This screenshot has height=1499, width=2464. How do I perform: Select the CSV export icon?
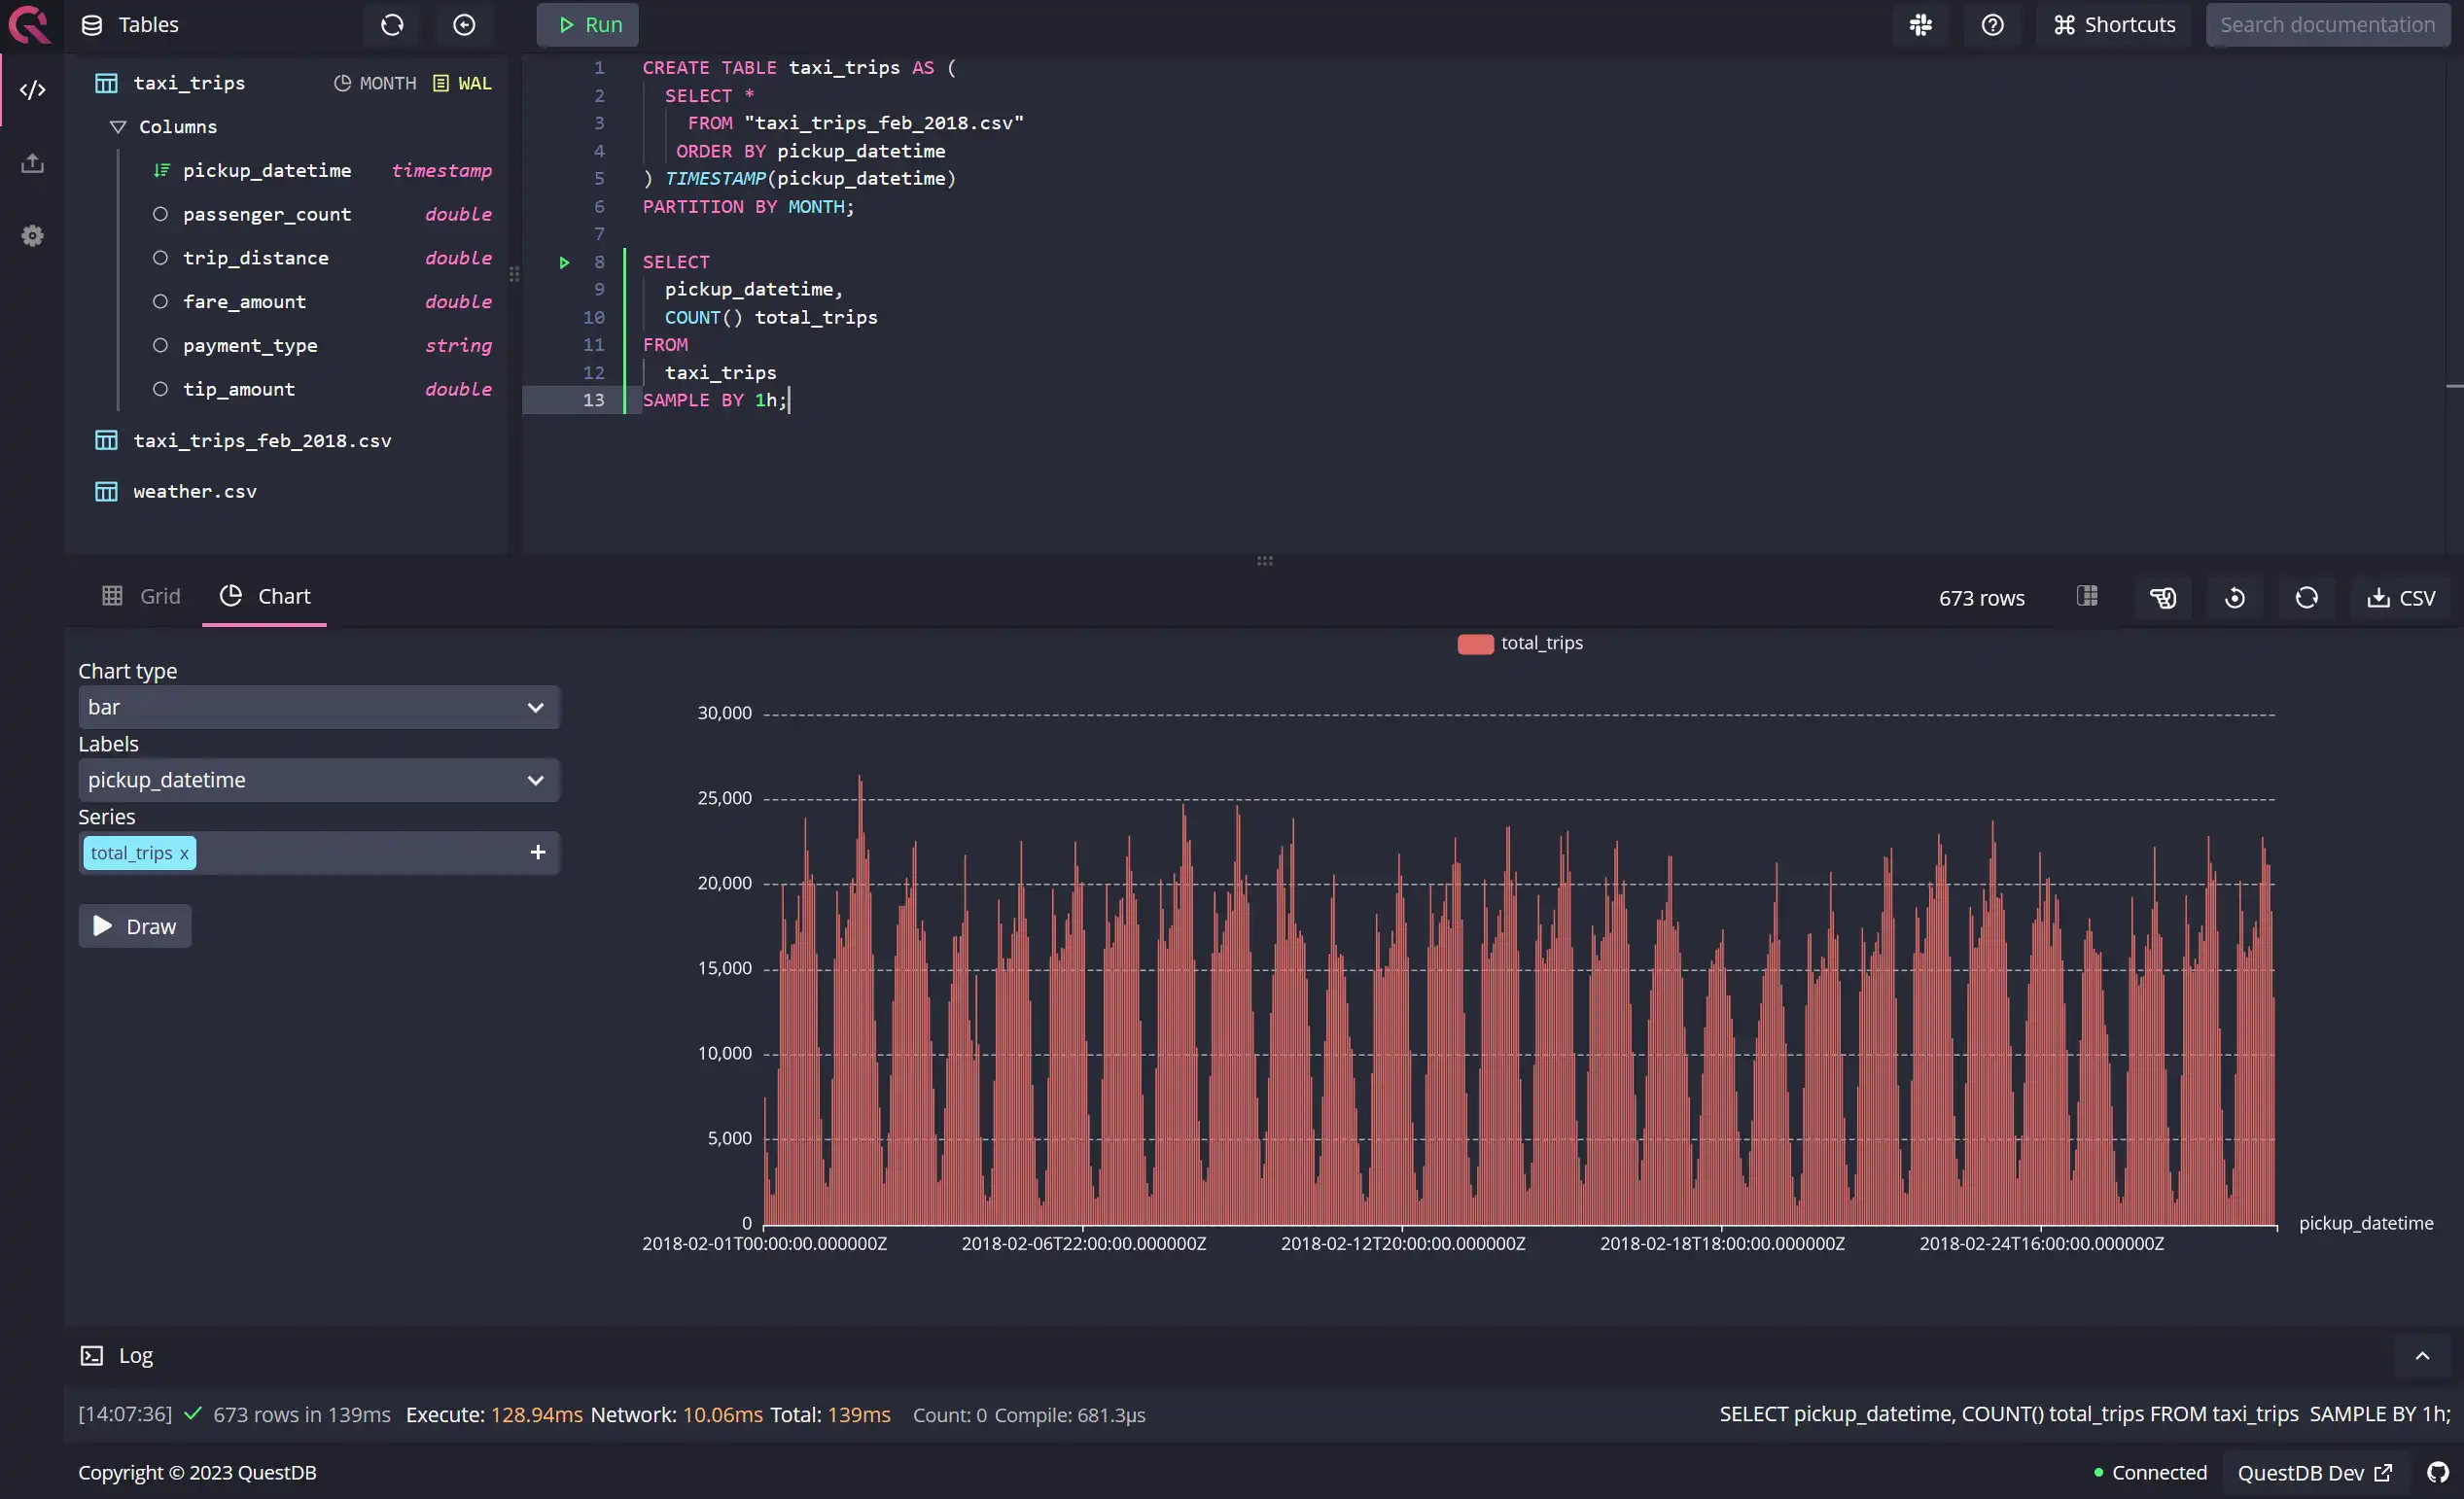[x=2401, y=598]
